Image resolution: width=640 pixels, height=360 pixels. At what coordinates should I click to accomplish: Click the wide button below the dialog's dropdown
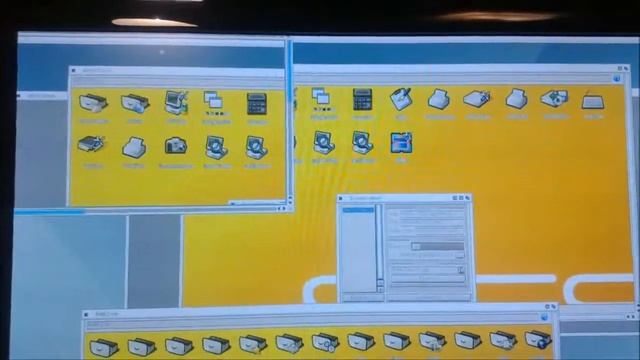tap(428, 279)
